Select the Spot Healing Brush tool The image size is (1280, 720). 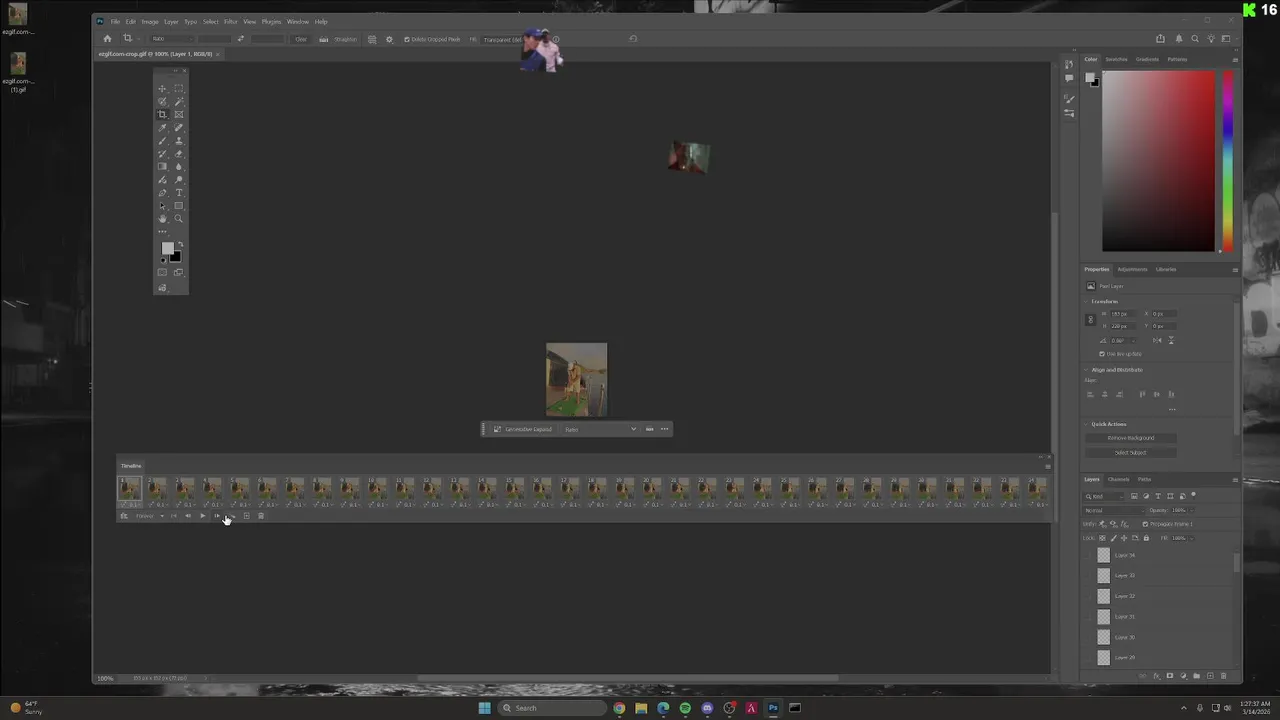click(179, 128)
